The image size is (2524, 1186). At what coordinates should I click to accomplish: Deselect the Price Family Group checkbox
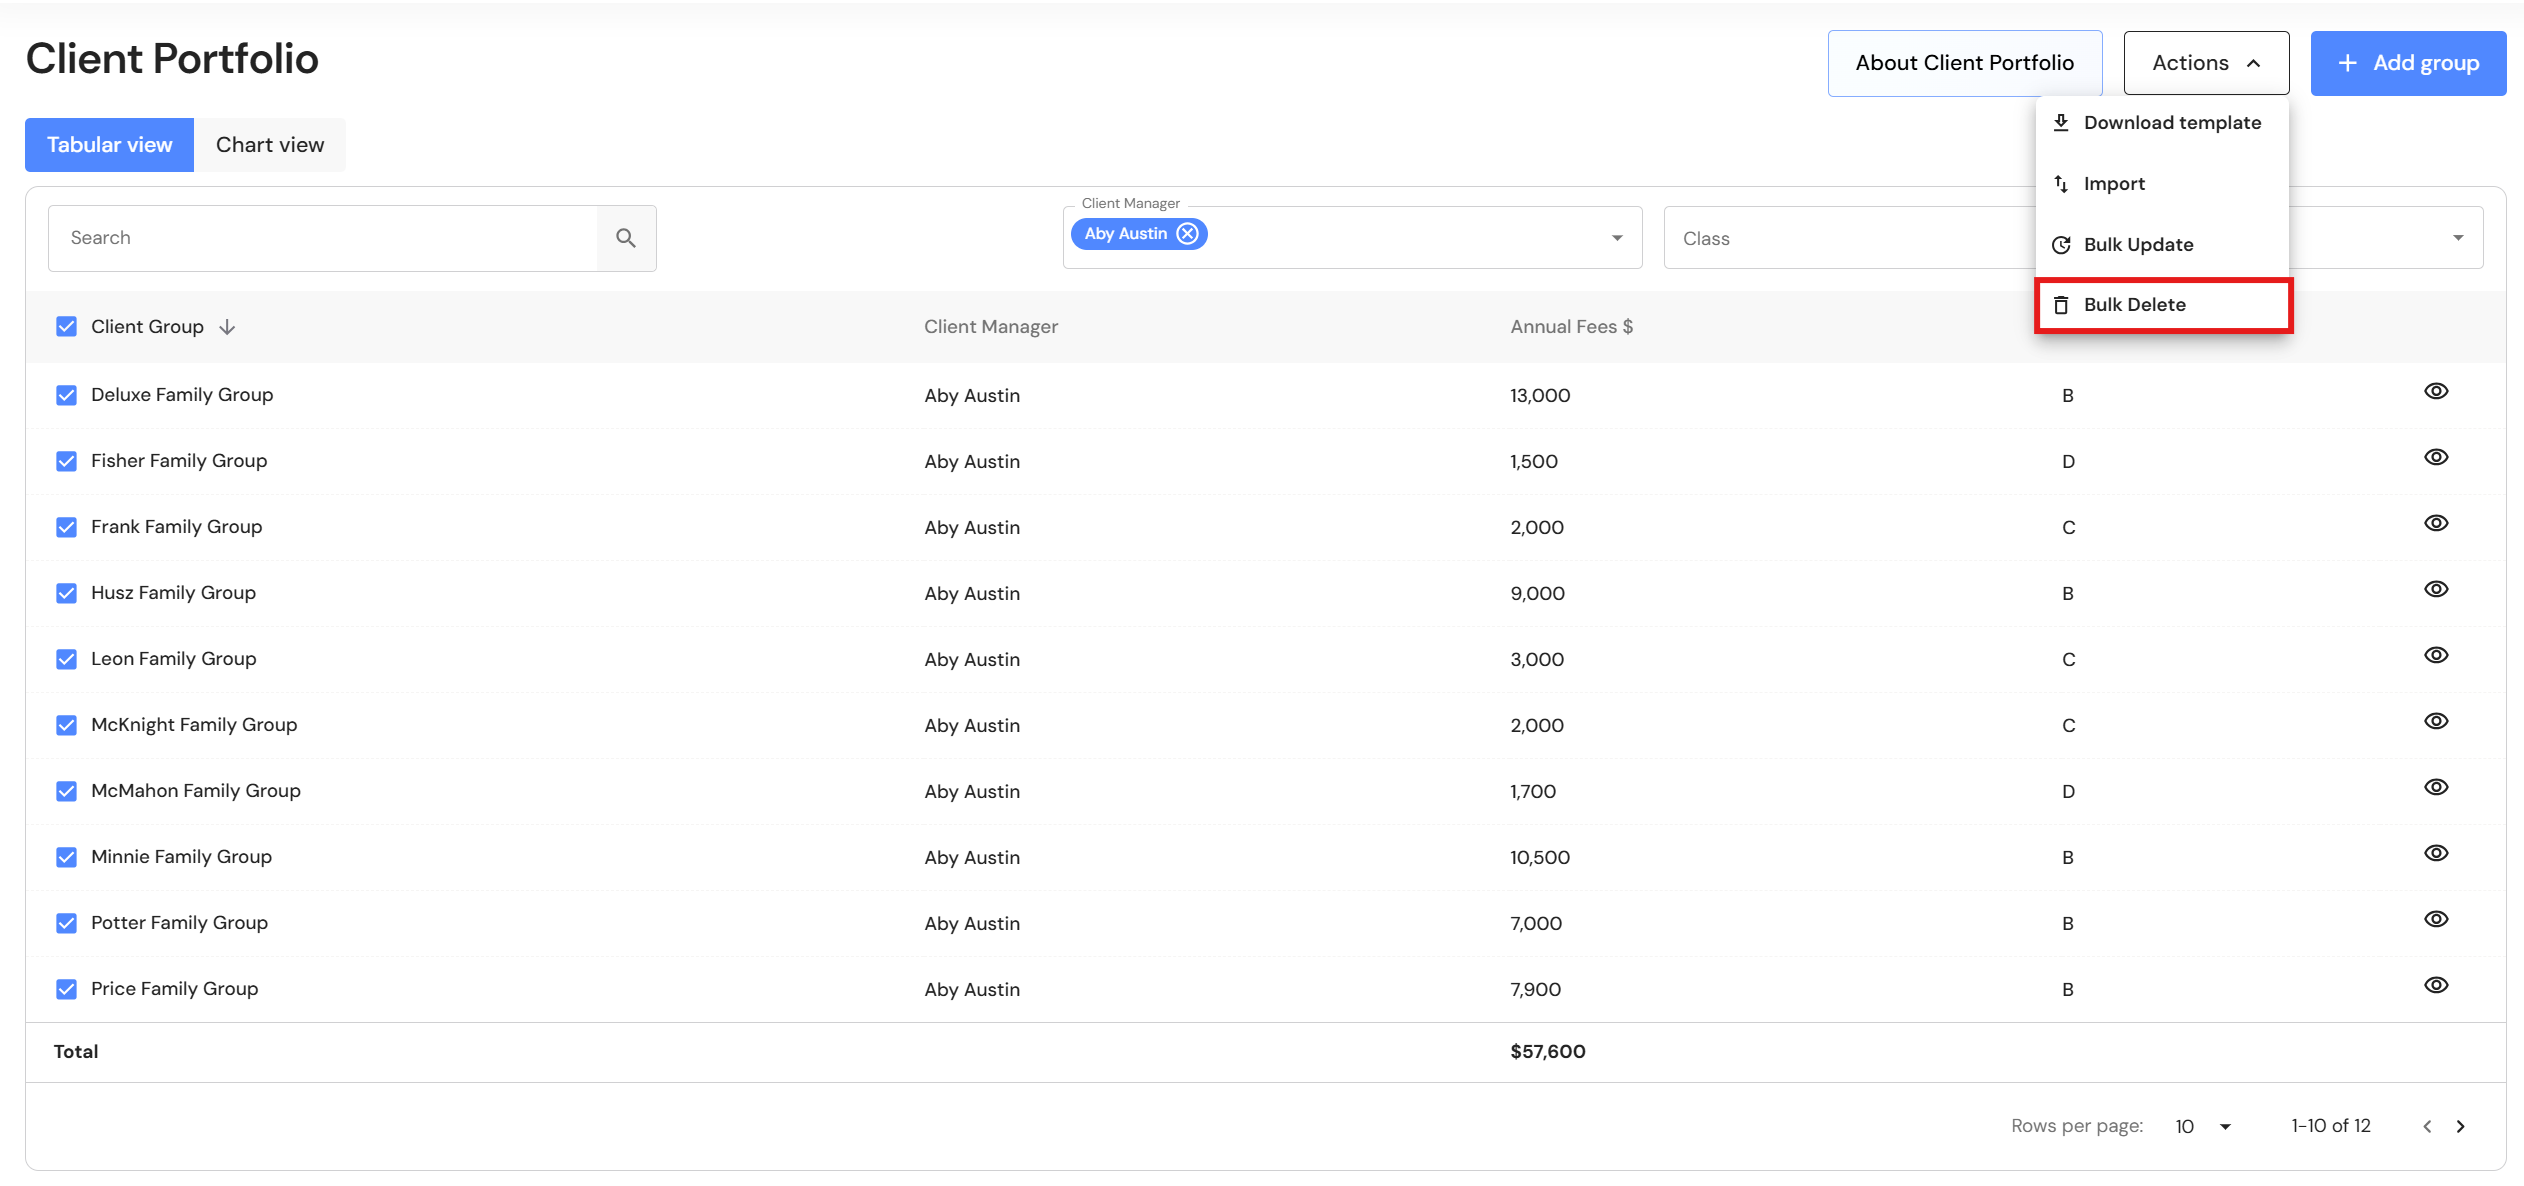point(66,989)
